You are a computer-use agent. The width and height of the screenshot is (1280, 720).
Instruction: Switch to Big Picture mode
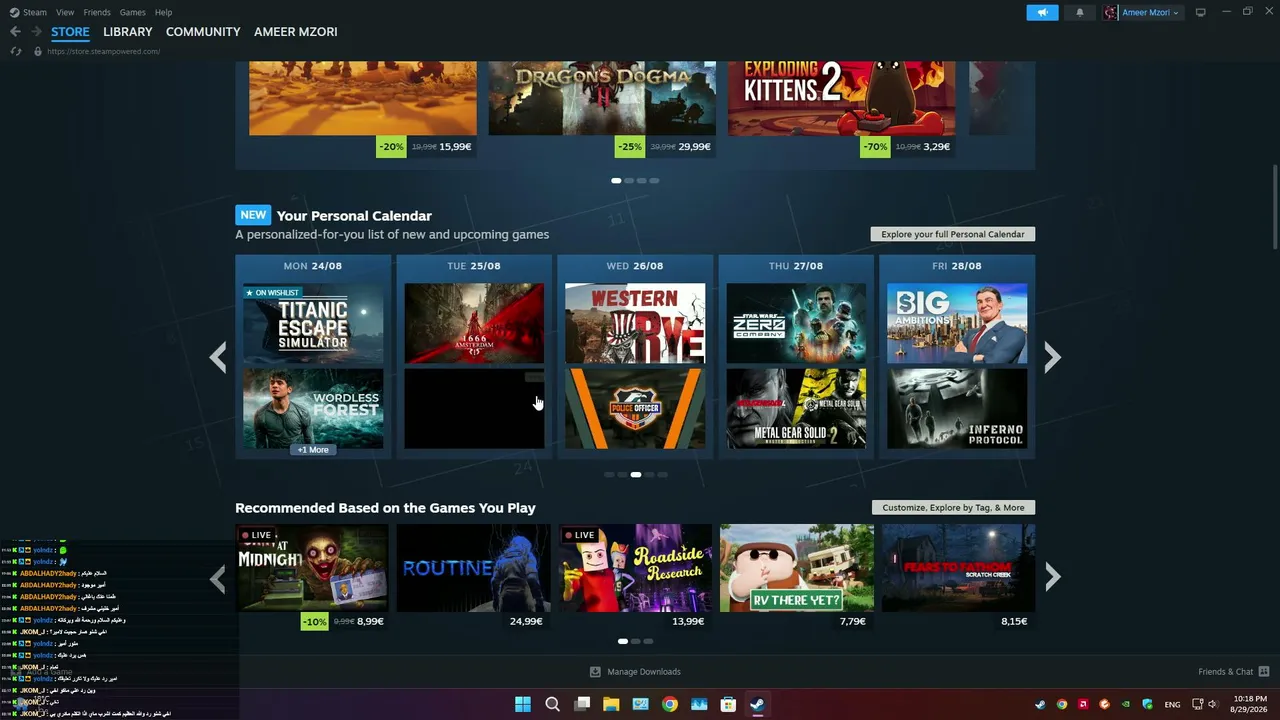coord(1201,12)
